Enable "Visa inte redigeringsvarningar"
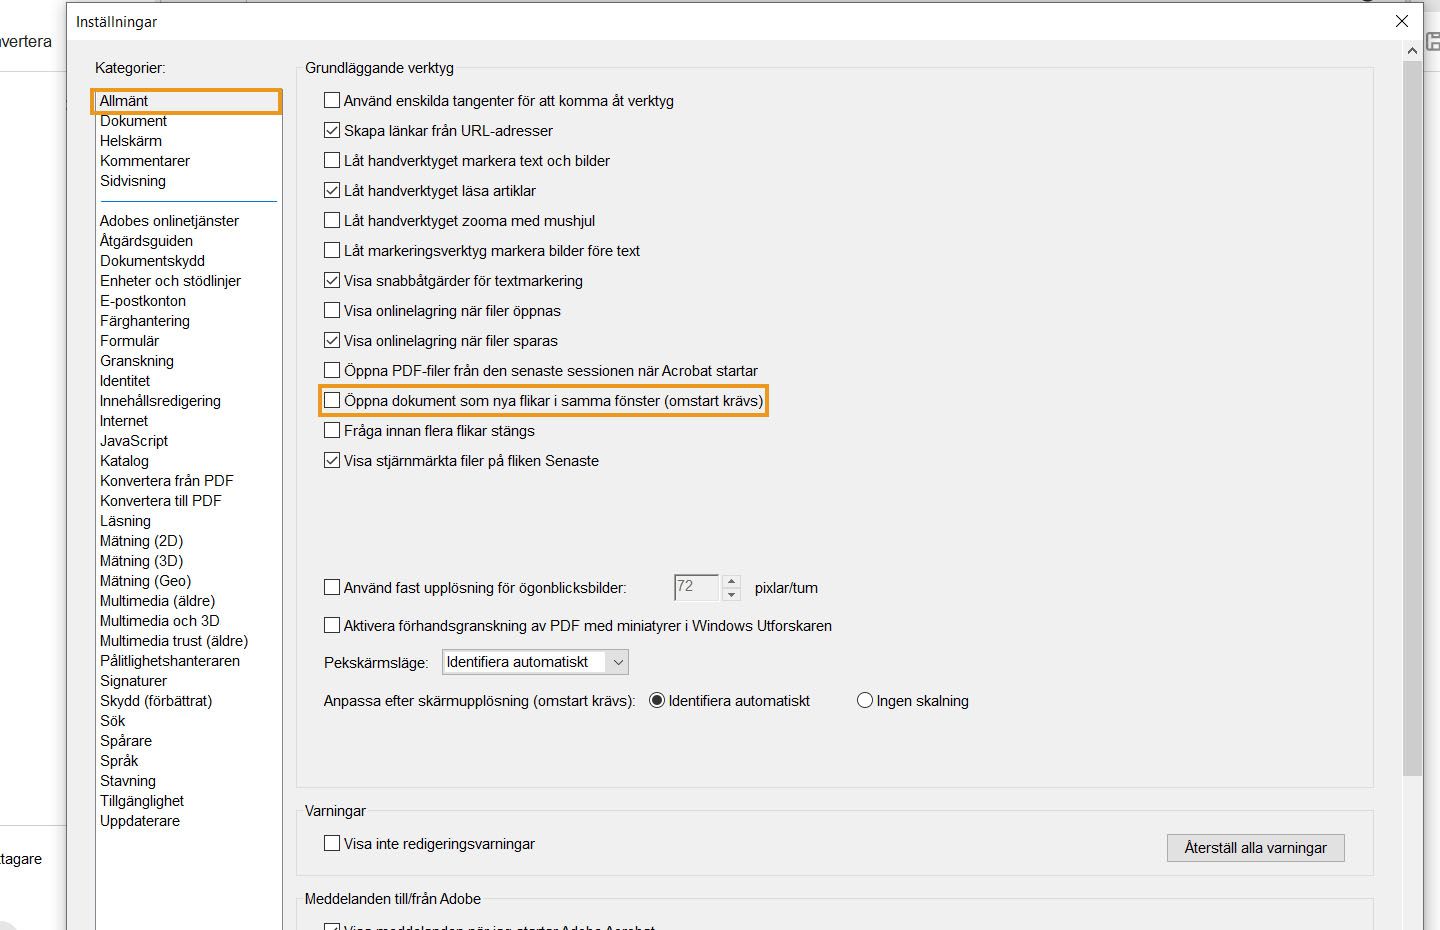The height and width of the screenshot is (930, 1440). 332,843
